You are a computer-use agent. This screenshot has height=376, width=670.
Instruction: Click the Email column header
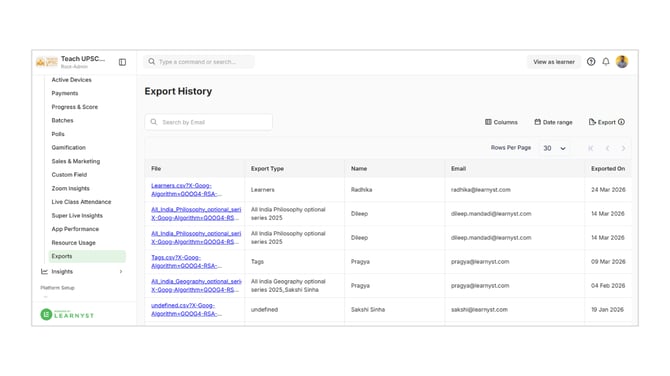coord(458,169)
